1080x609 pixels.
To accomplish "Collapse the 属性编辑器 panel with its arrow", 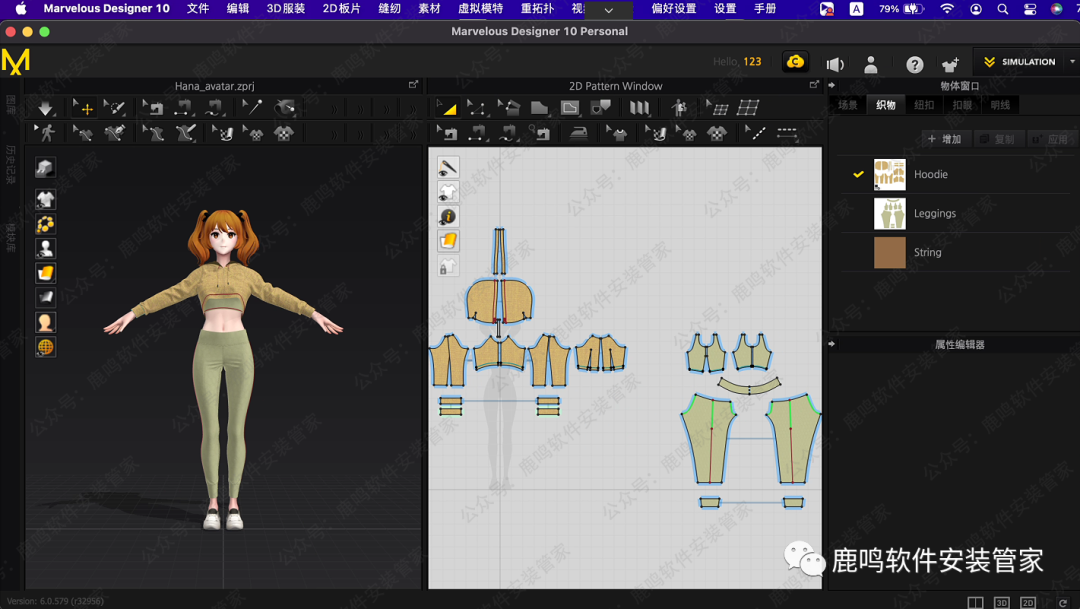I will point(832,344).
